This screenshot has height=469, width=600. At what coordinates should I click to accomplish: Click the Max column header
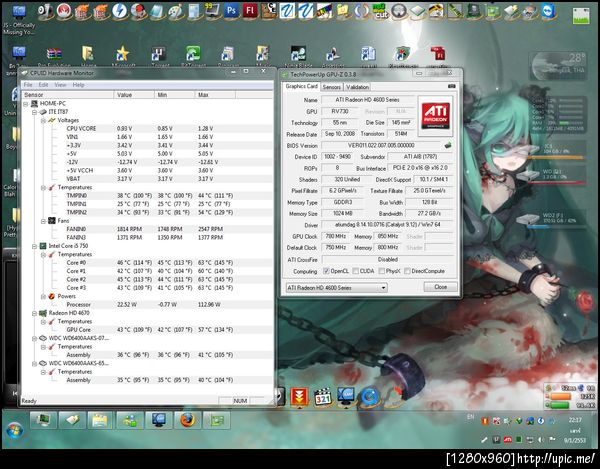point(215,94)
